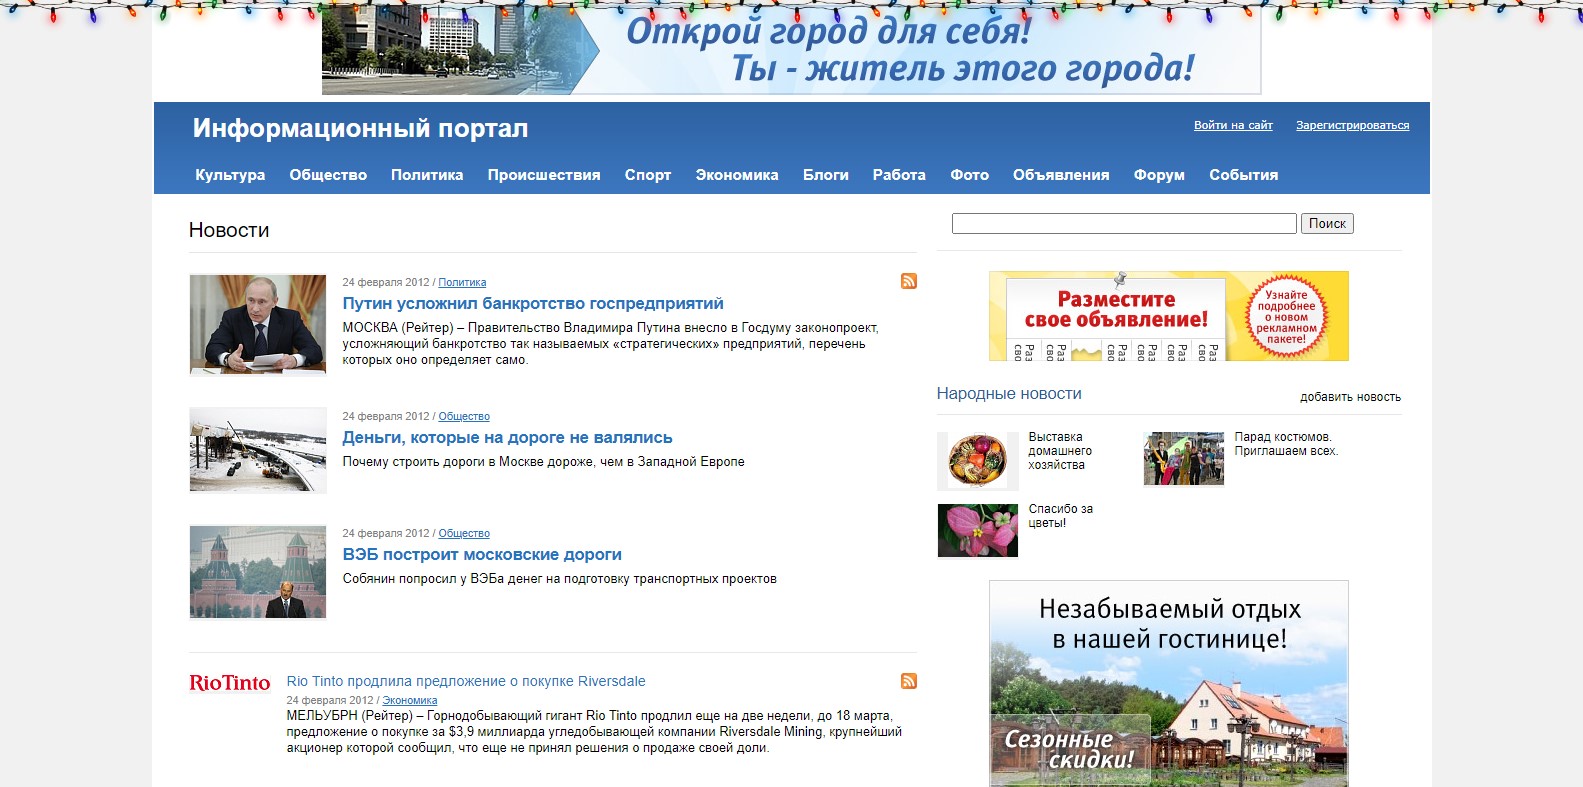
Task: Go to the Происшествия section
Action: coord(544,175)
